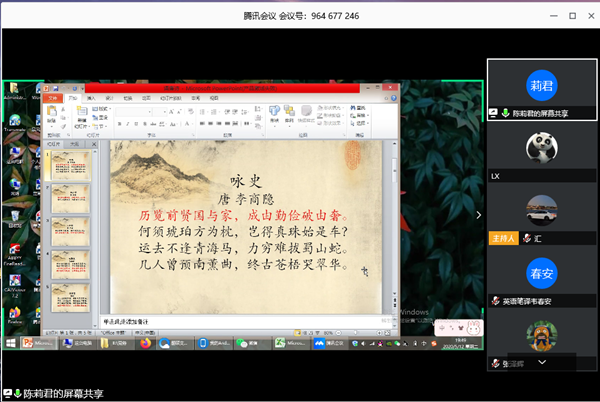Click Undo icon in PowerPoint quick access toolbar
The image size is (600, 402).
(64, 88)
